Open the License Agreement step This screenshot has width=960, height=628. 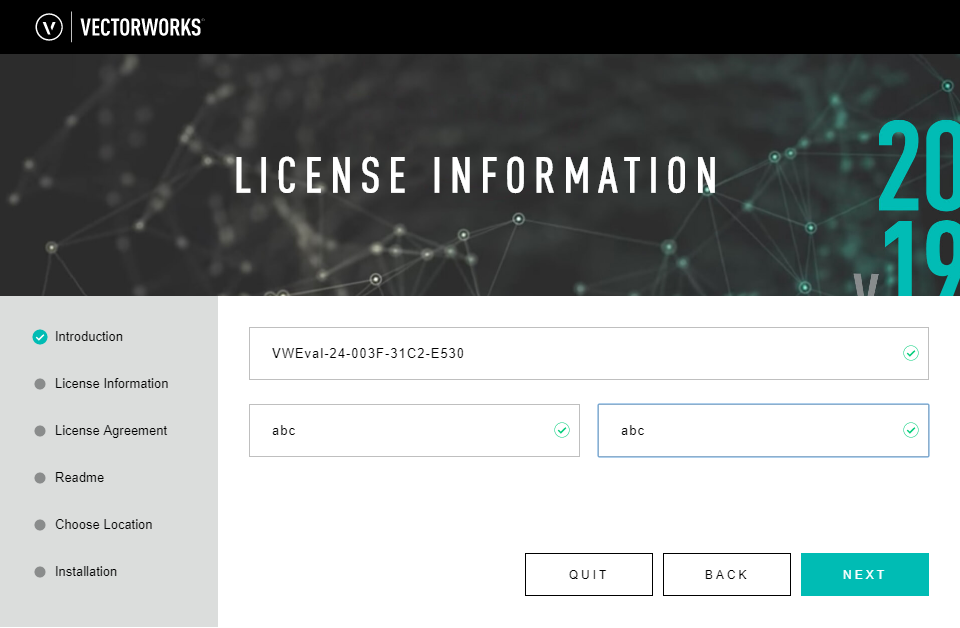[111, 431]
